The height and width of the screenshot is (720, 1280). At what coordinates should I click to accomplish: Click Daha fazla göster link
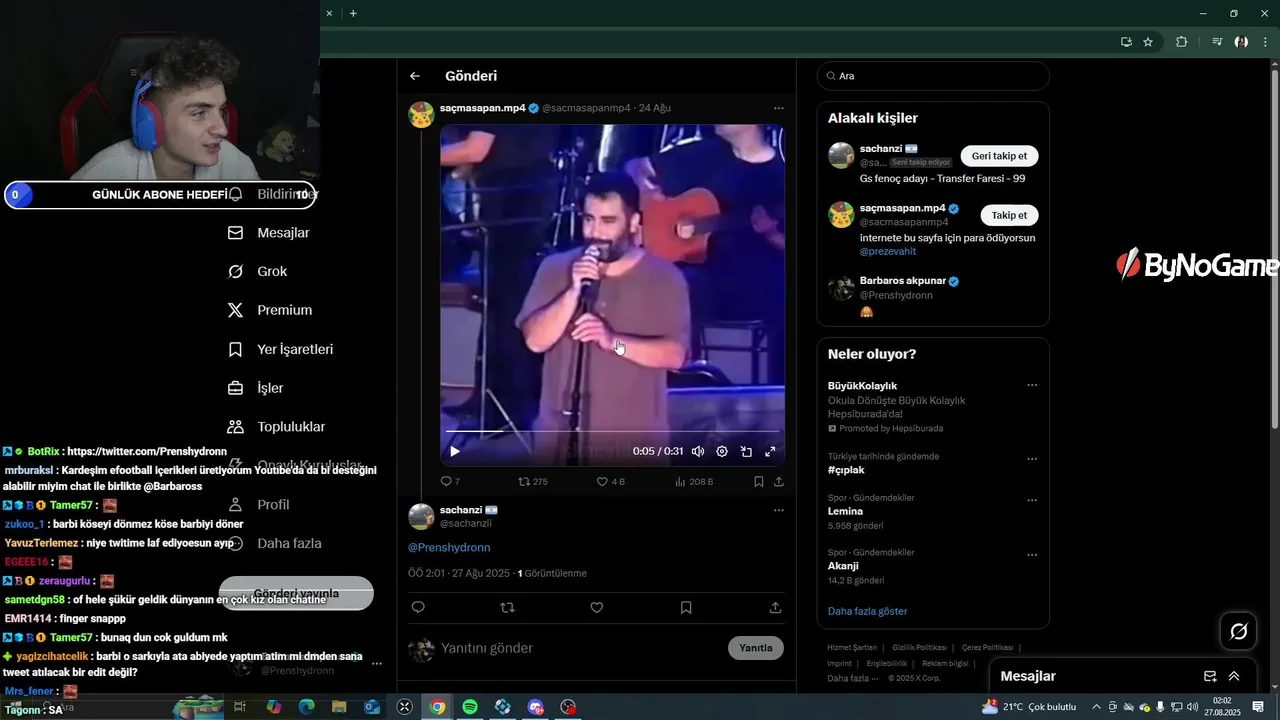pos(868,611)
